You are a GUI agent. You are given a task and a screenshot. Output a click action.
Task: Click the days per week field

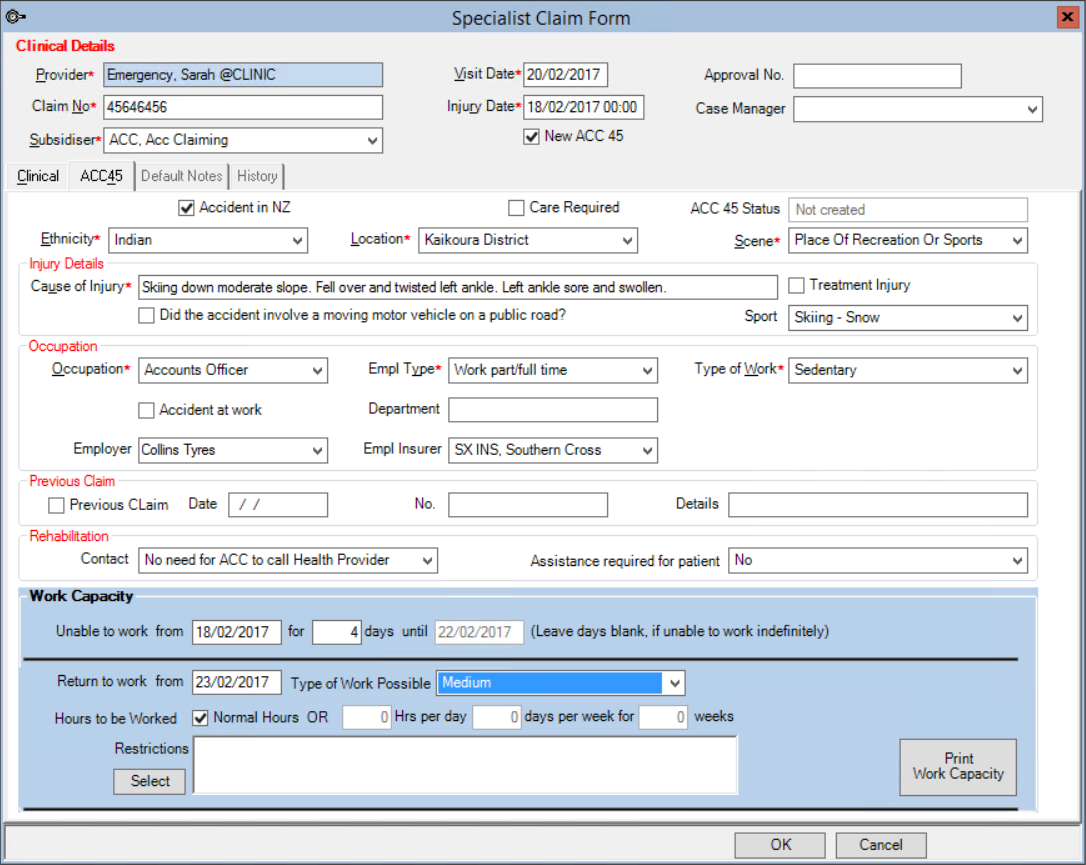497,717
